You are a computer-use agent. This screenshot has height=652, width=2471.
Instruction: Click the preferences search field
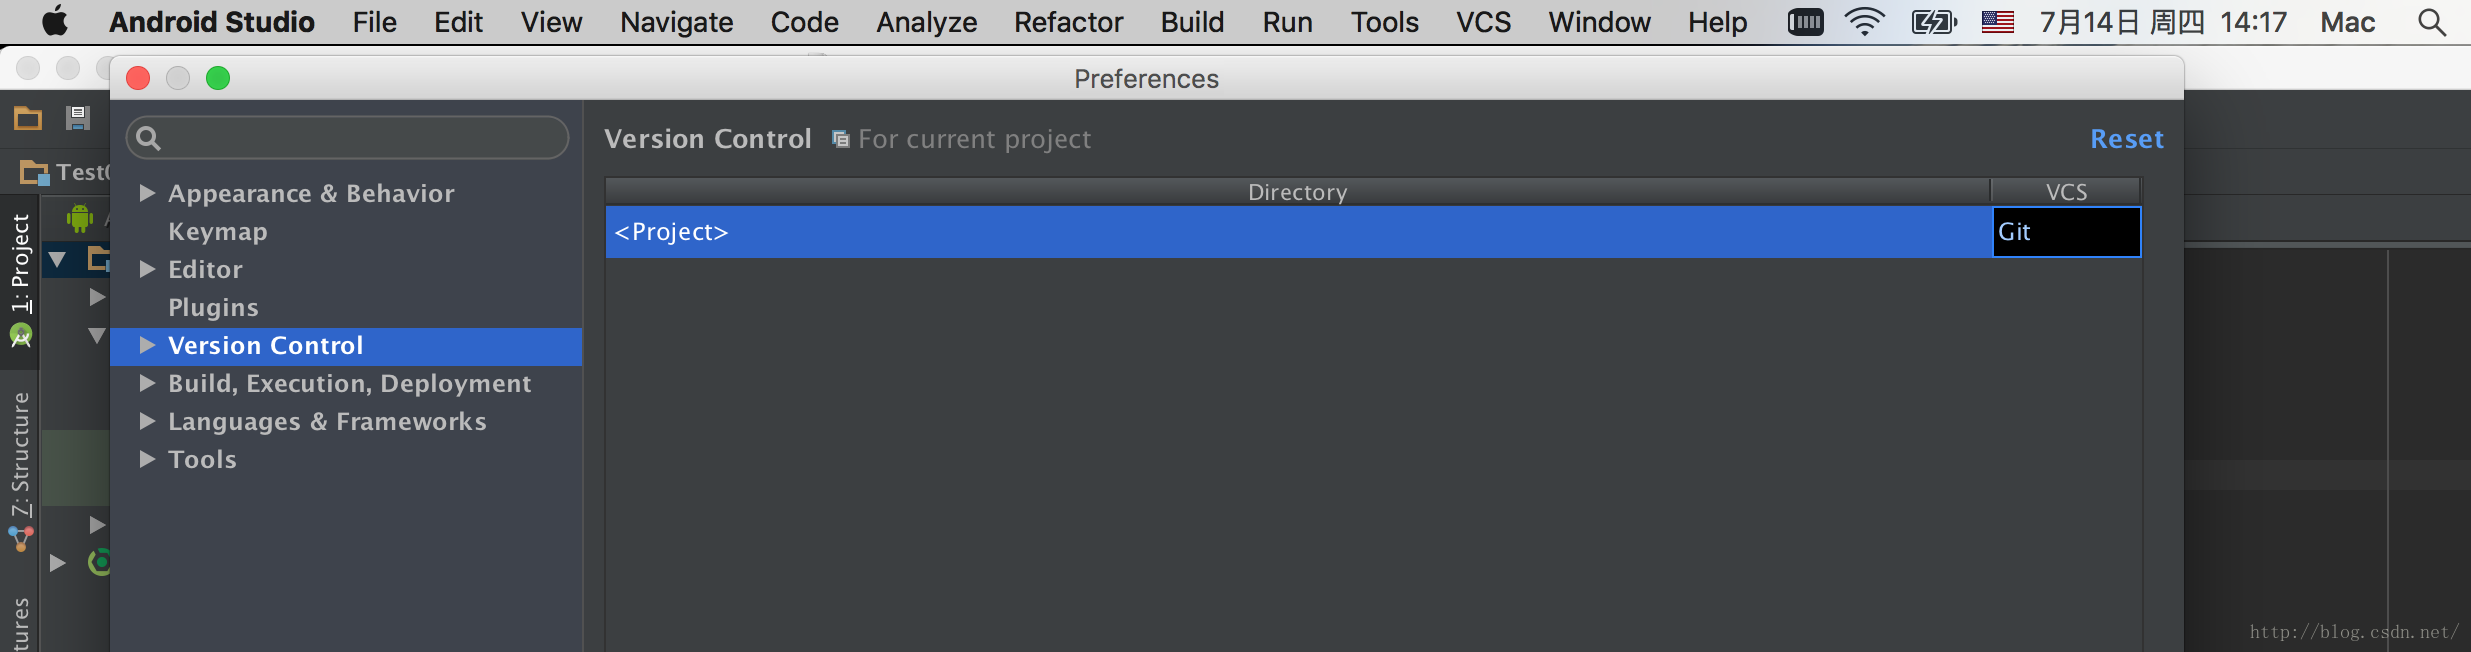click(x=347, y=137)
